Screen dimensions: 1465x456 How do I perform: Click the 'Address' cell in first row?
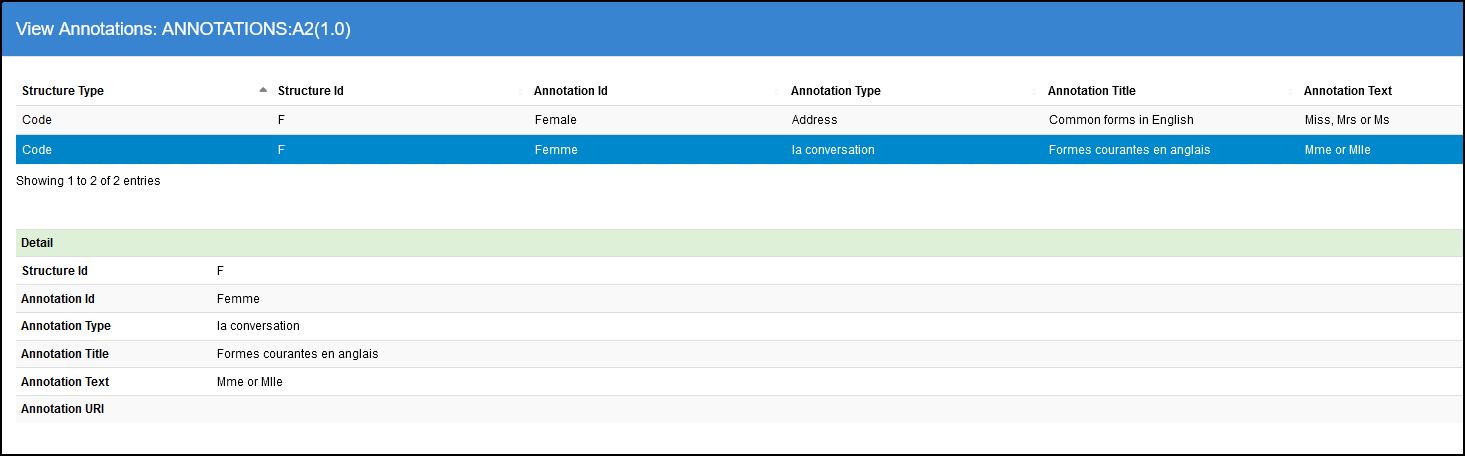click(x=814, y=120)
